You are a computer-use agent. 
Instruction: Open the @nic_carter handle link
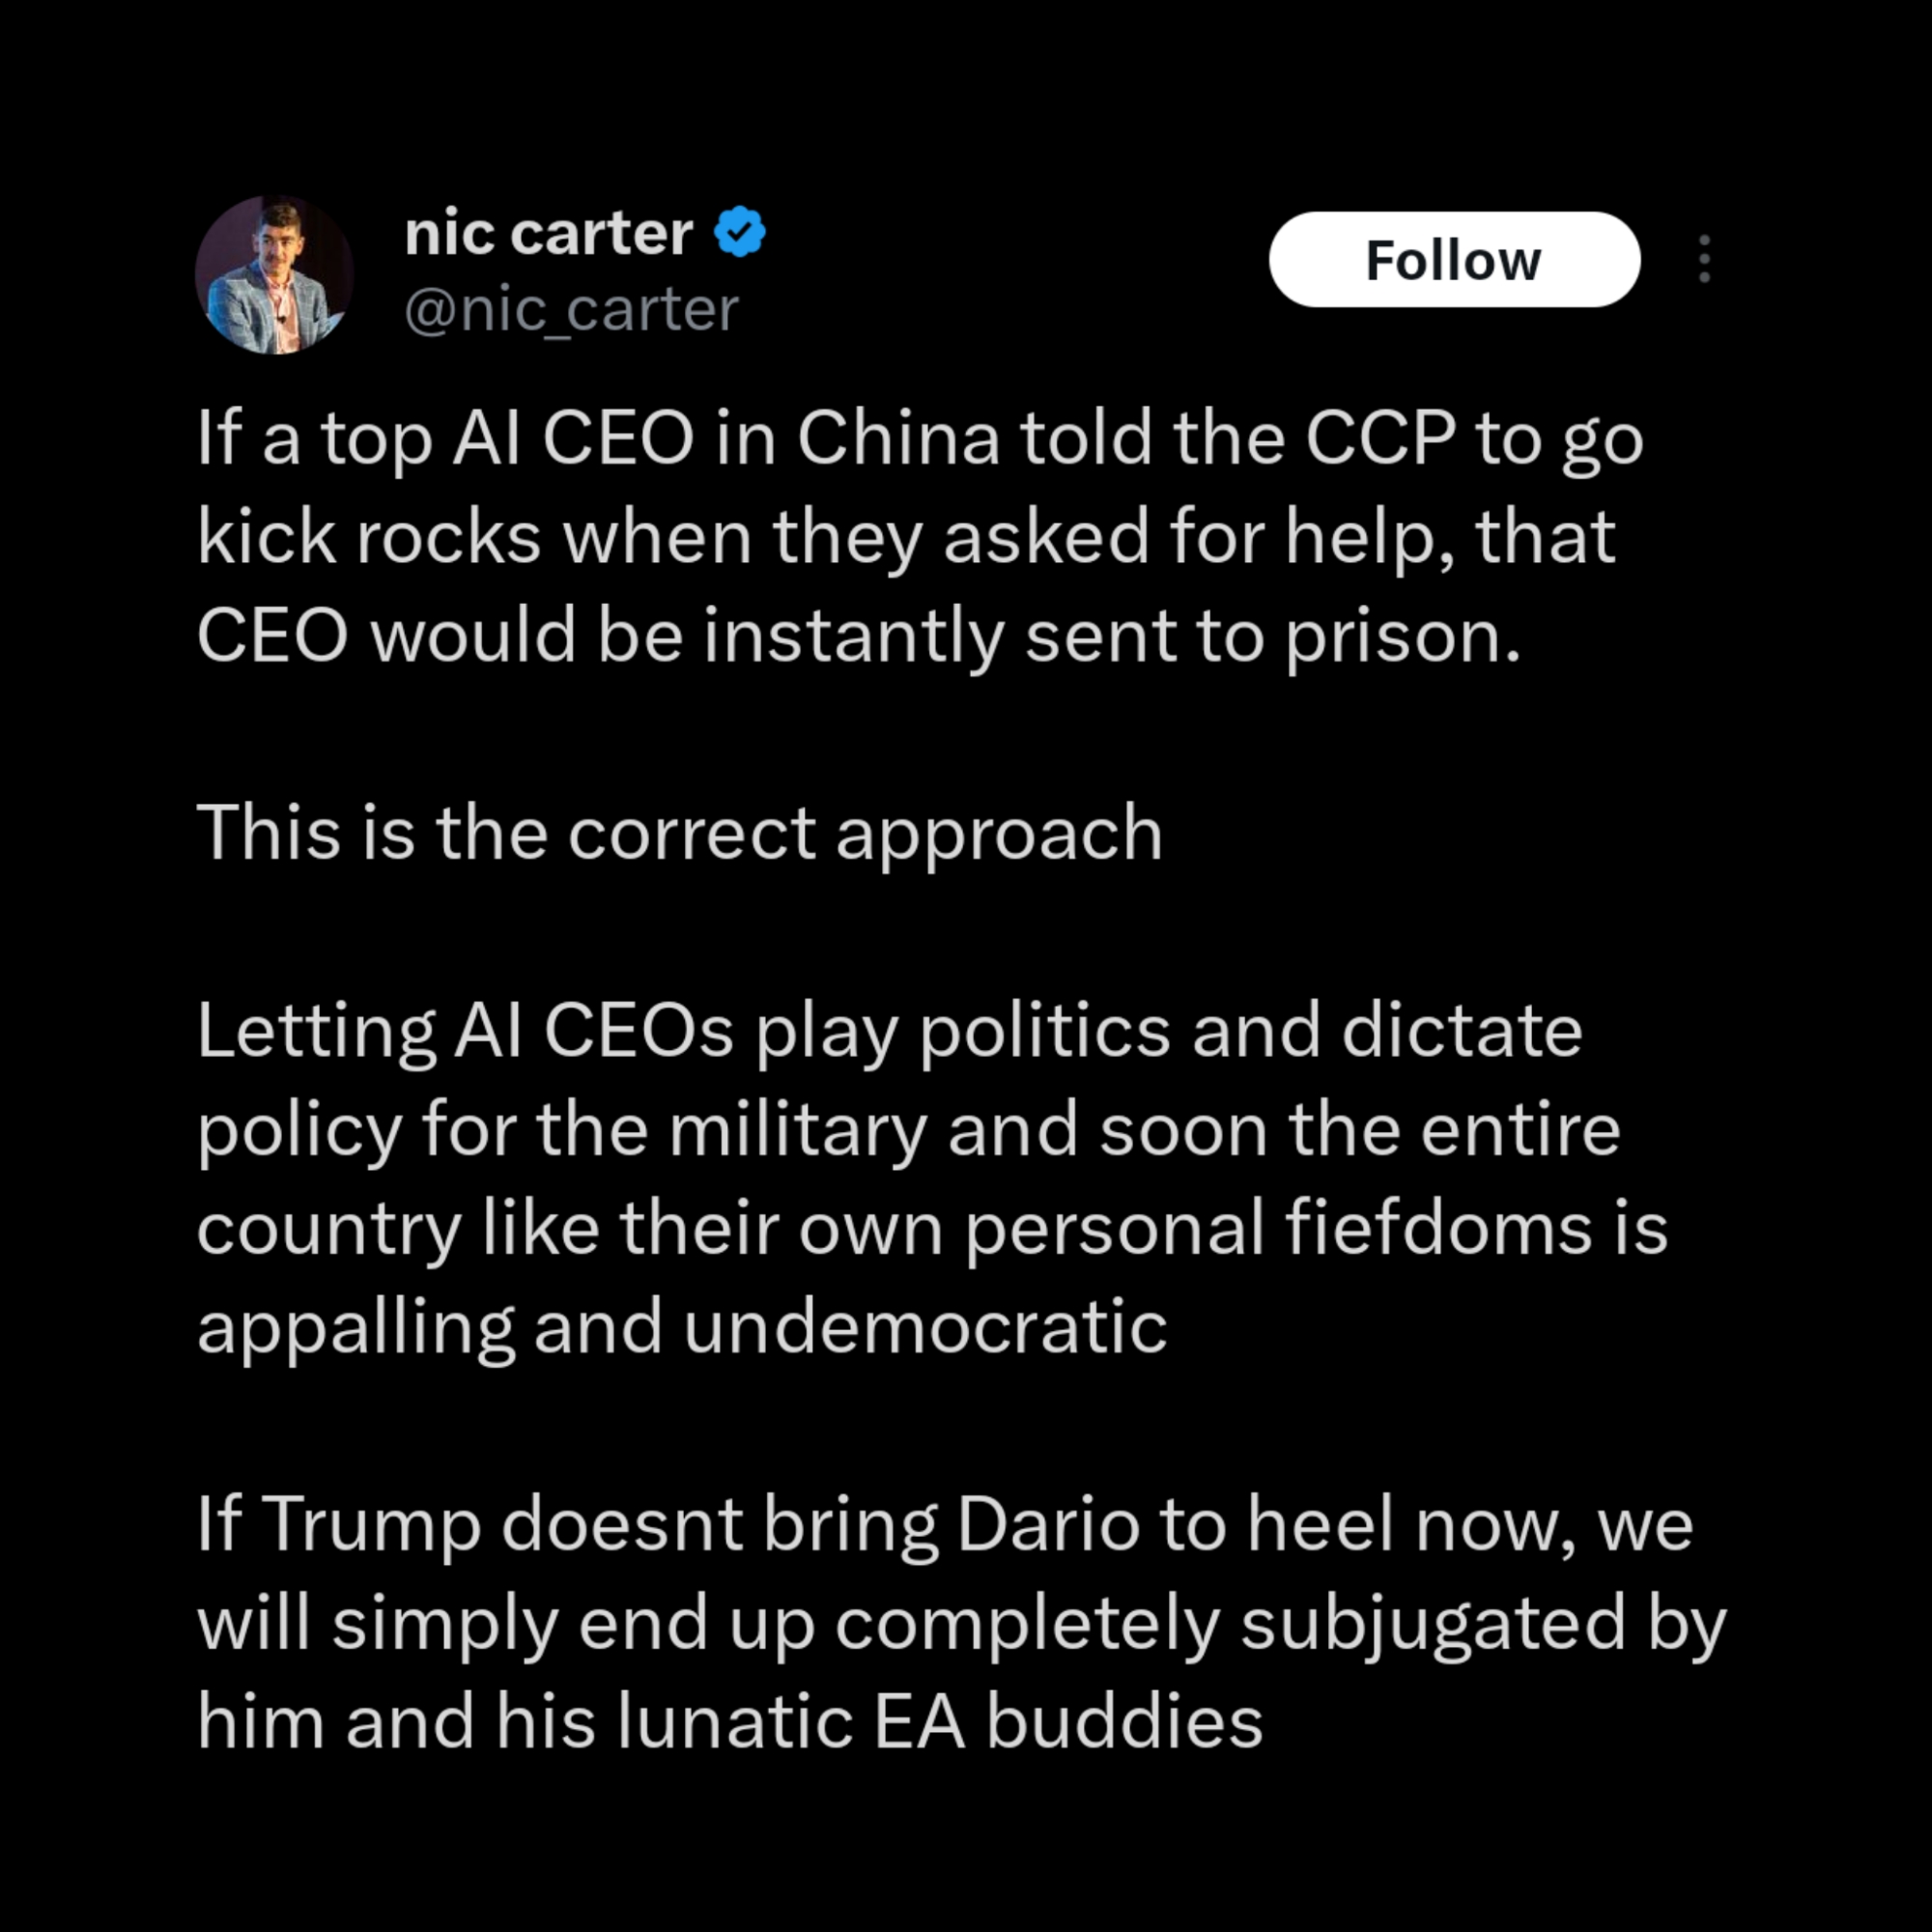571,309
